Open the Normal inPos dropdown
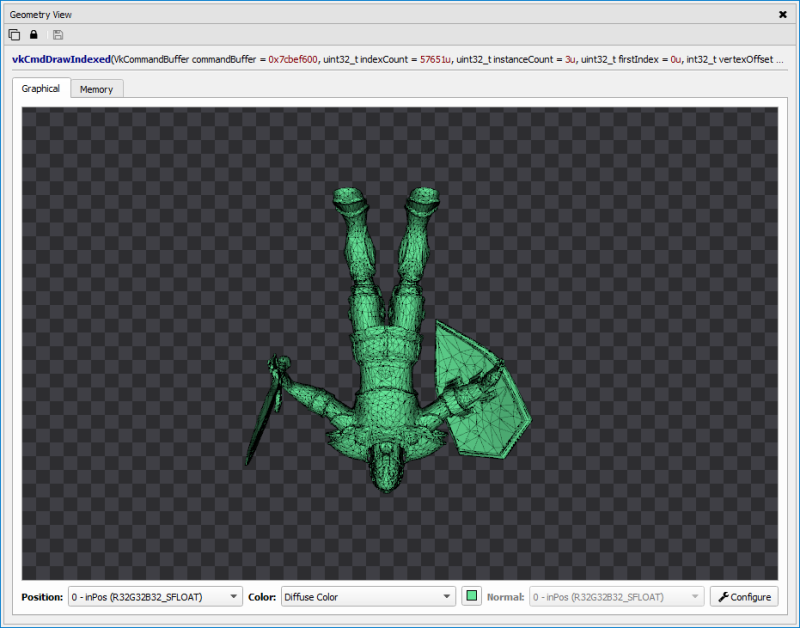The height and width of the screenshot is (628, 800). (x=616, y=596)
